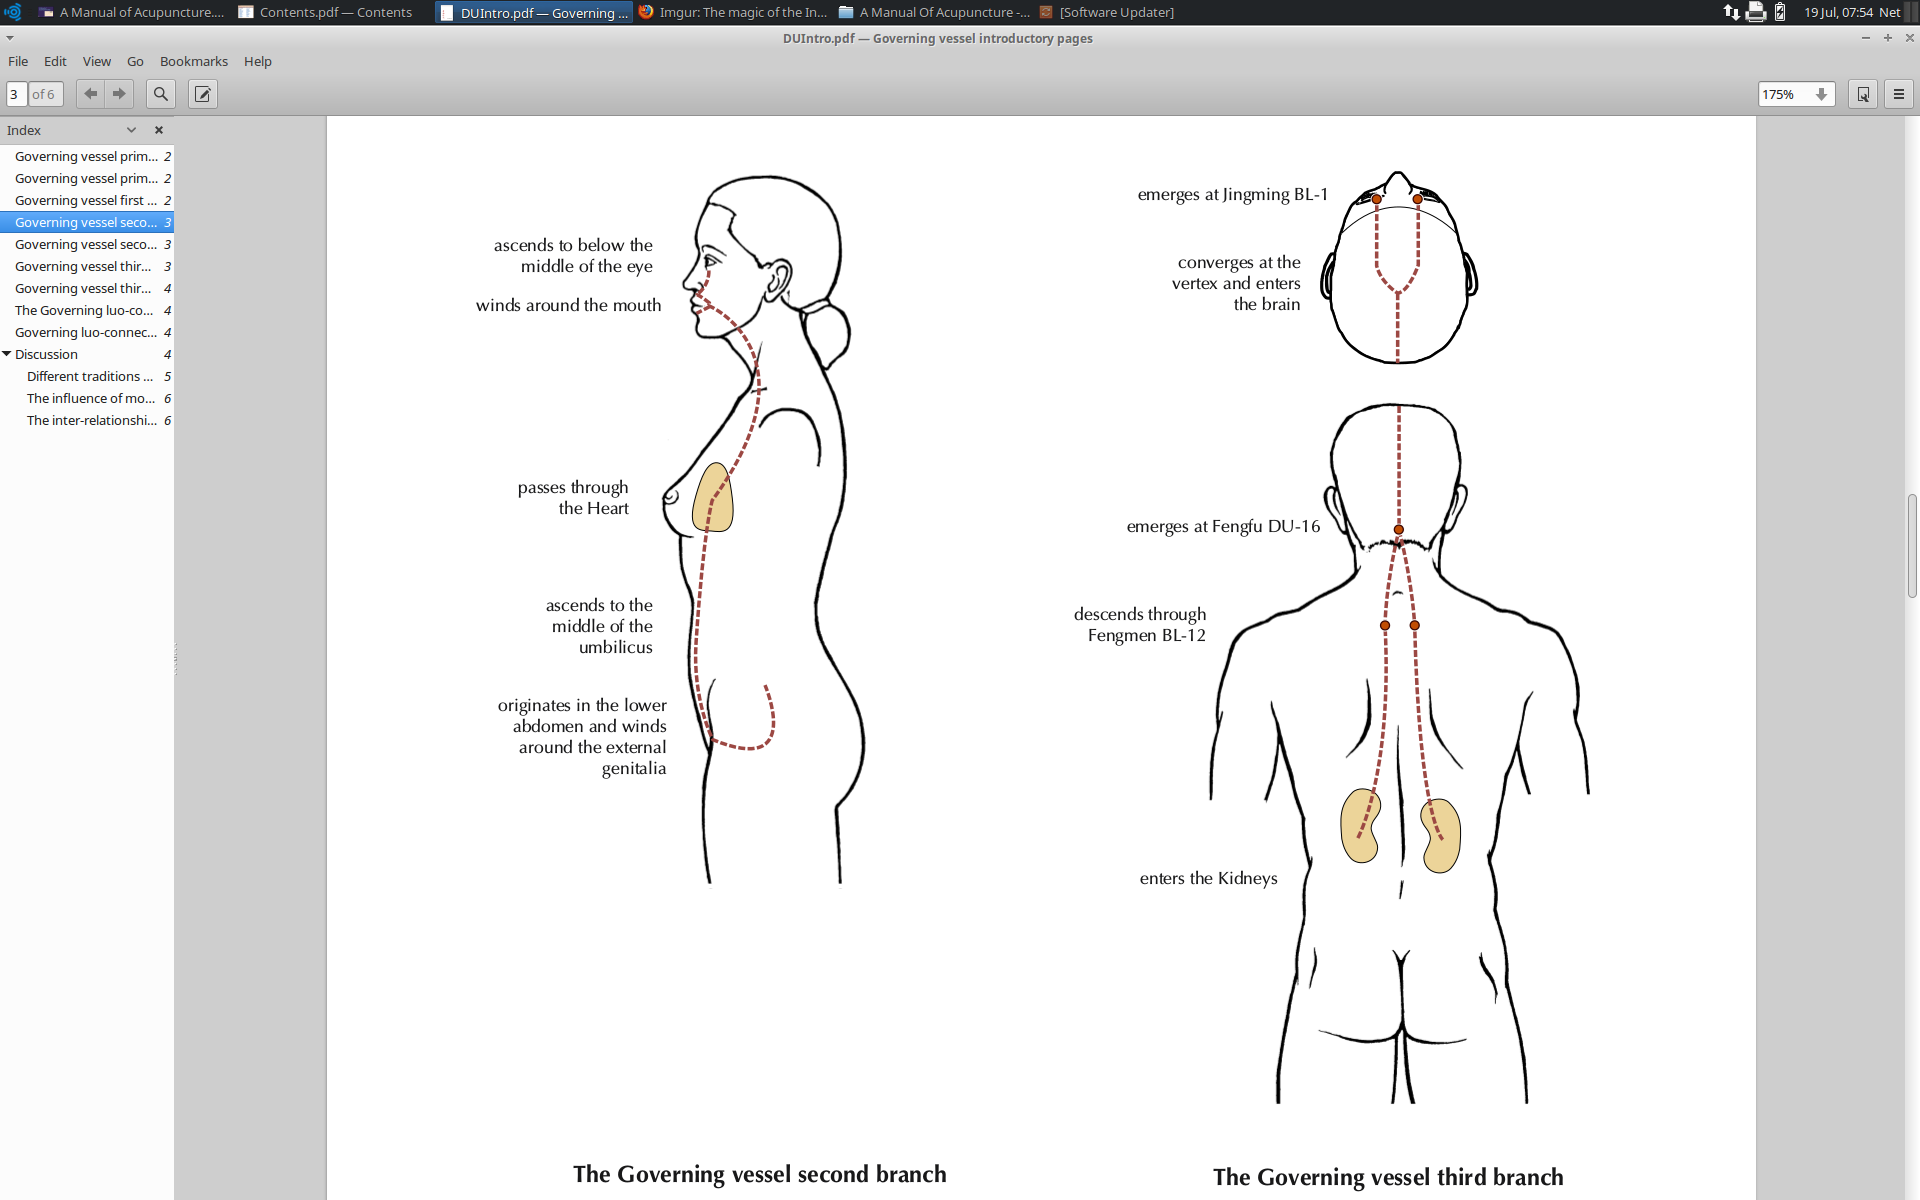This screenshot has height=1200, width=1920.
Task: Open the network connection tray icon
Action: pos(1731,12)
